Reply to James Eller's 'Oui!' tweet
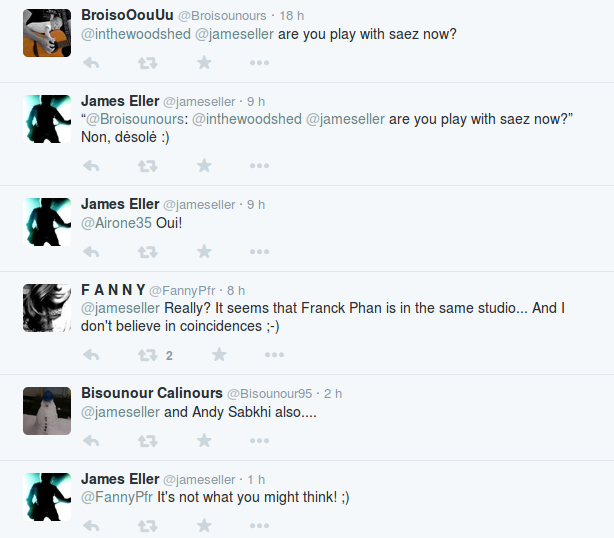 pyautogui.click(x=91, y=252)
